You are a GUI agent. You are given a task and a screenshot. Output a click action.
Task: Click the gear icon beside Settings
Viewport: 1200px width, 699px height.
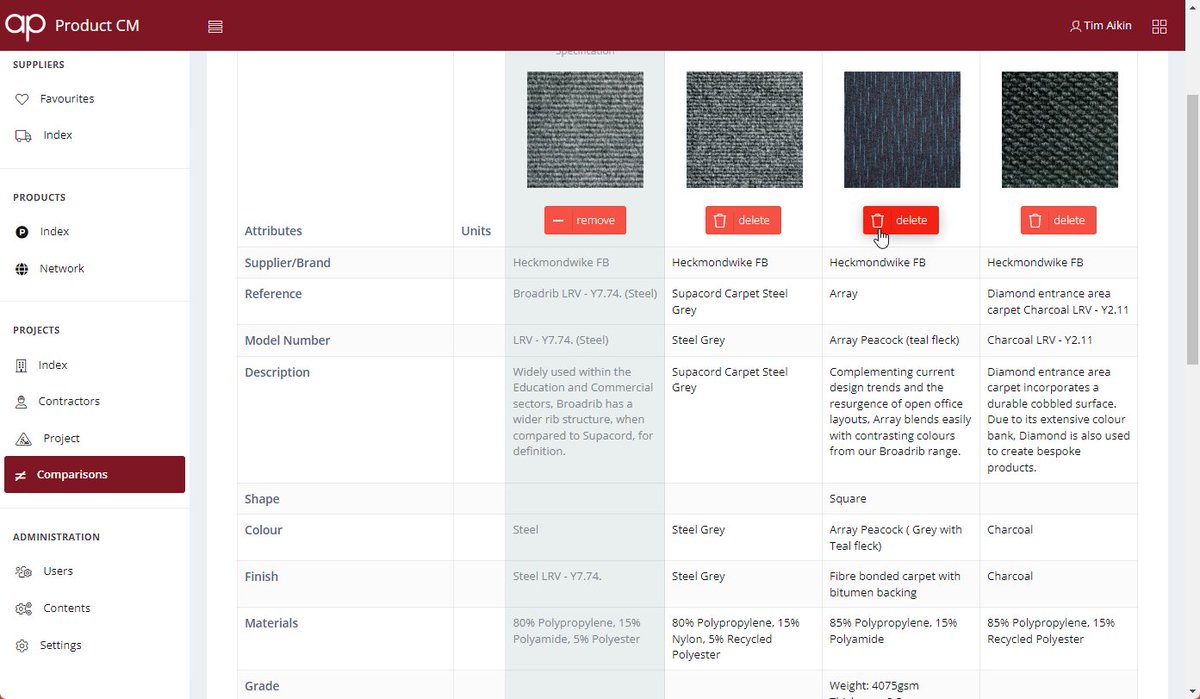coord(23,646)
